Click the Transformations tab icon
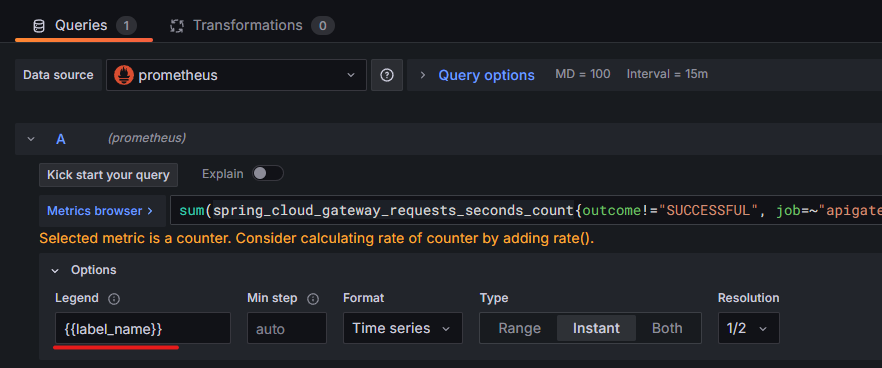The image size is (882, 368). point(177,26)
